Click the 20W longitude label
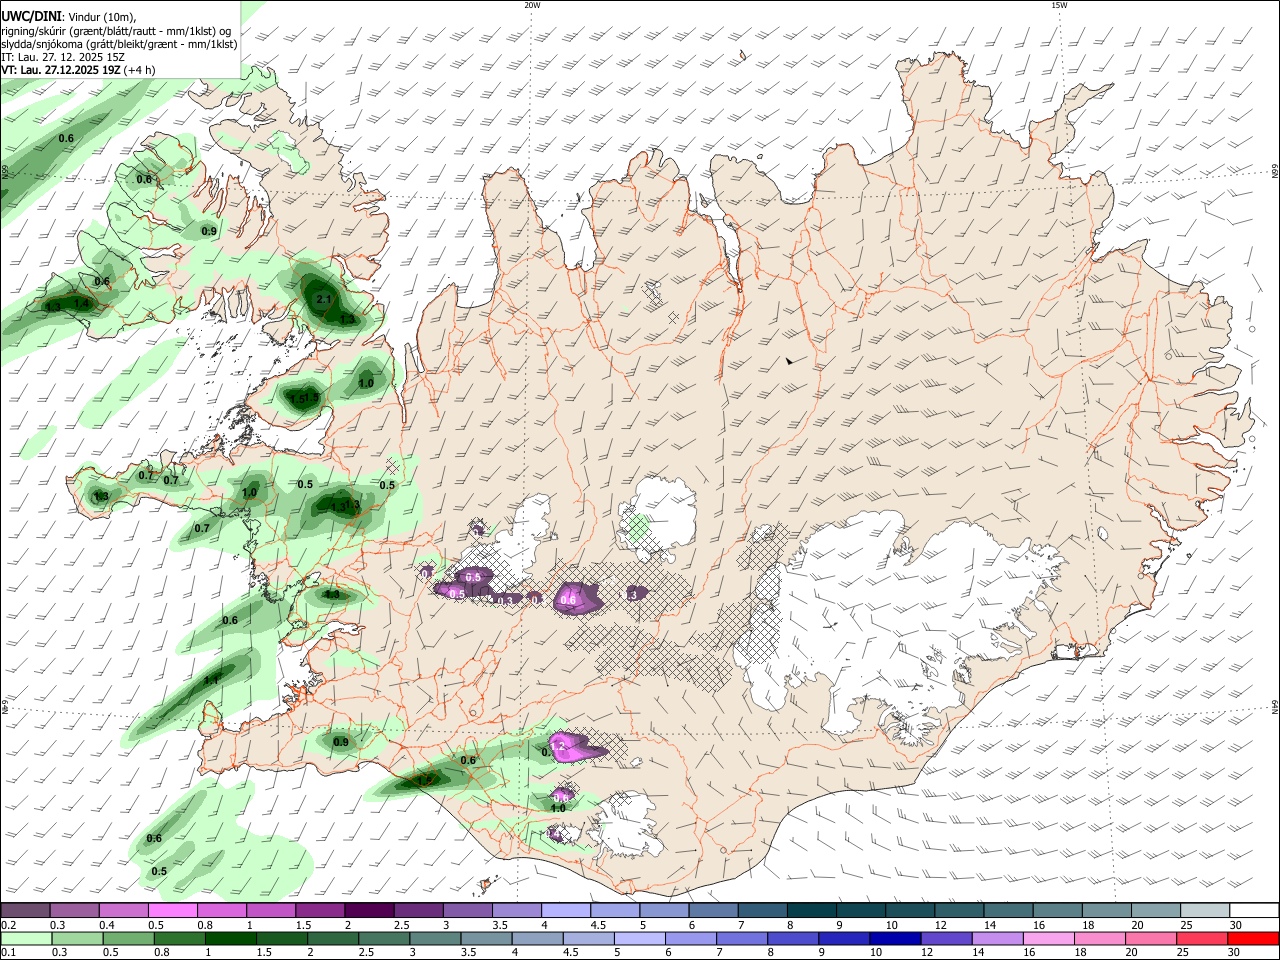Screen dimensions: 1280x960 coord(532,5)
